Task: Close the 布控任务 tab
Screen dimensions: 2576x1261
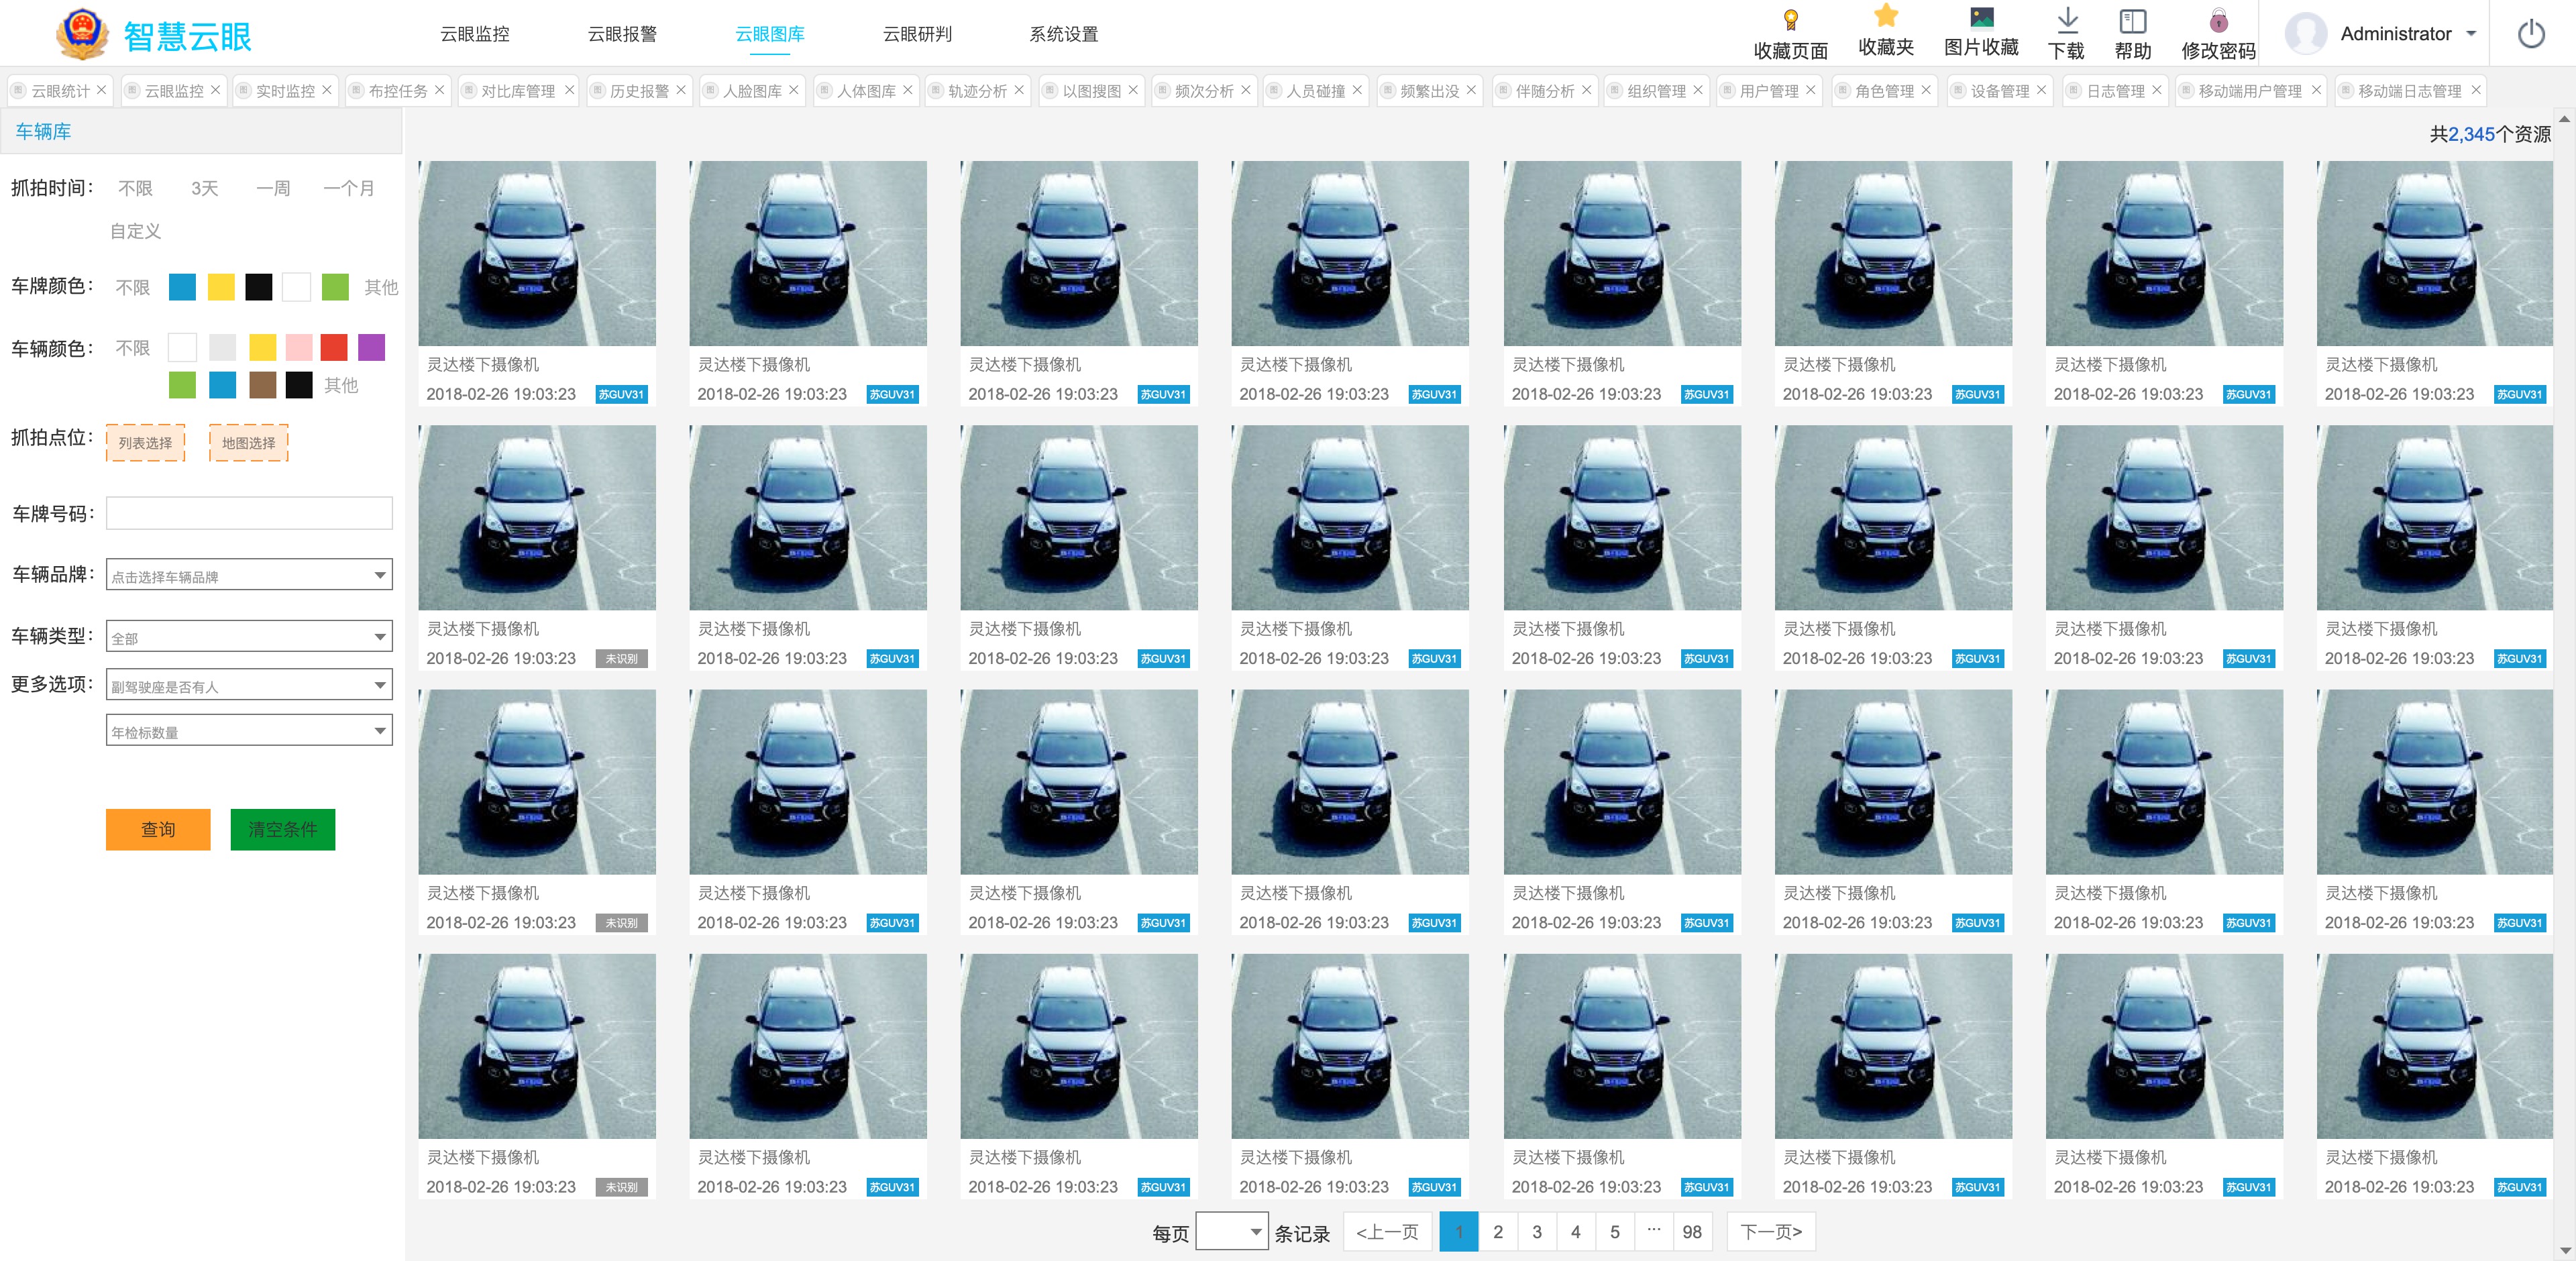Action: click(439, 90)
